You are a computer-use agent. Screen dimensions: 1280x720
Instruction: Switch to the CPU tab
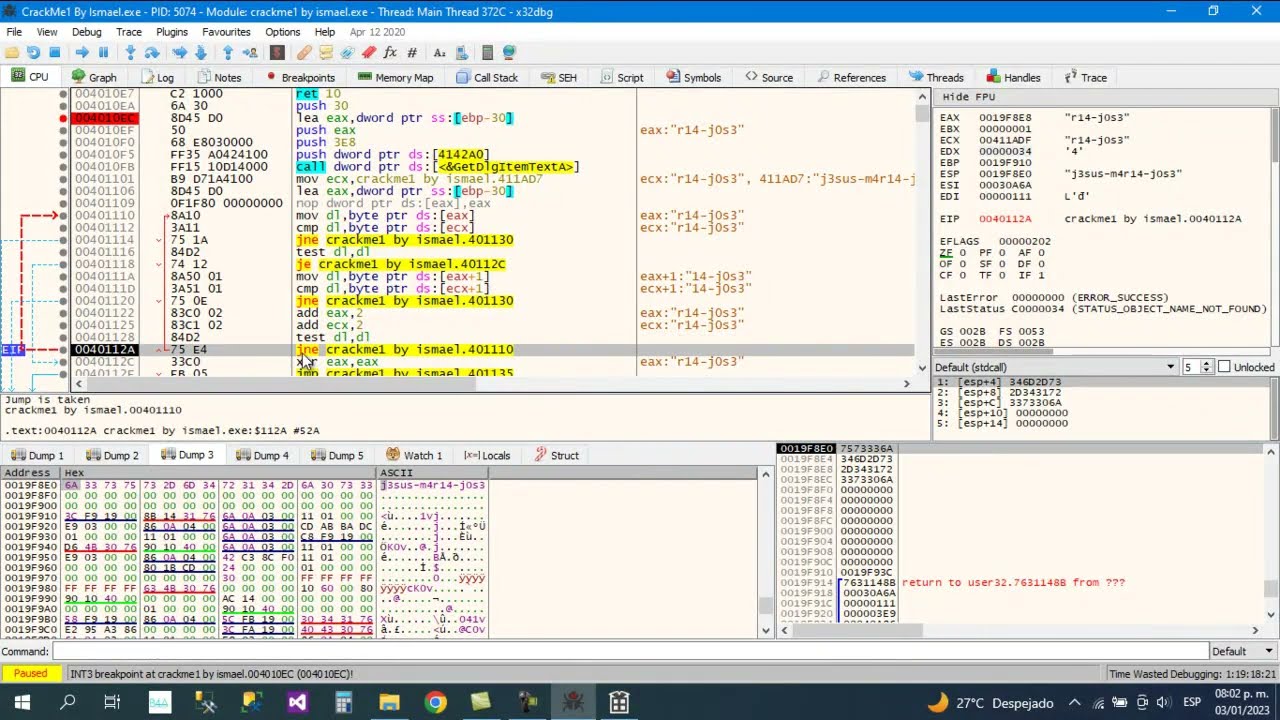30,77
